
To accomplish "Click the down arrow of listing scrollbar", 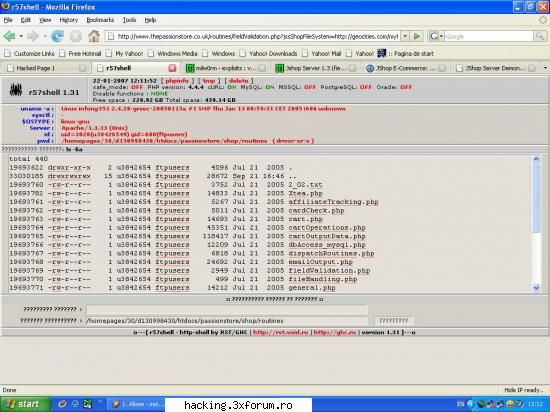I will click(x=536, y=288).
